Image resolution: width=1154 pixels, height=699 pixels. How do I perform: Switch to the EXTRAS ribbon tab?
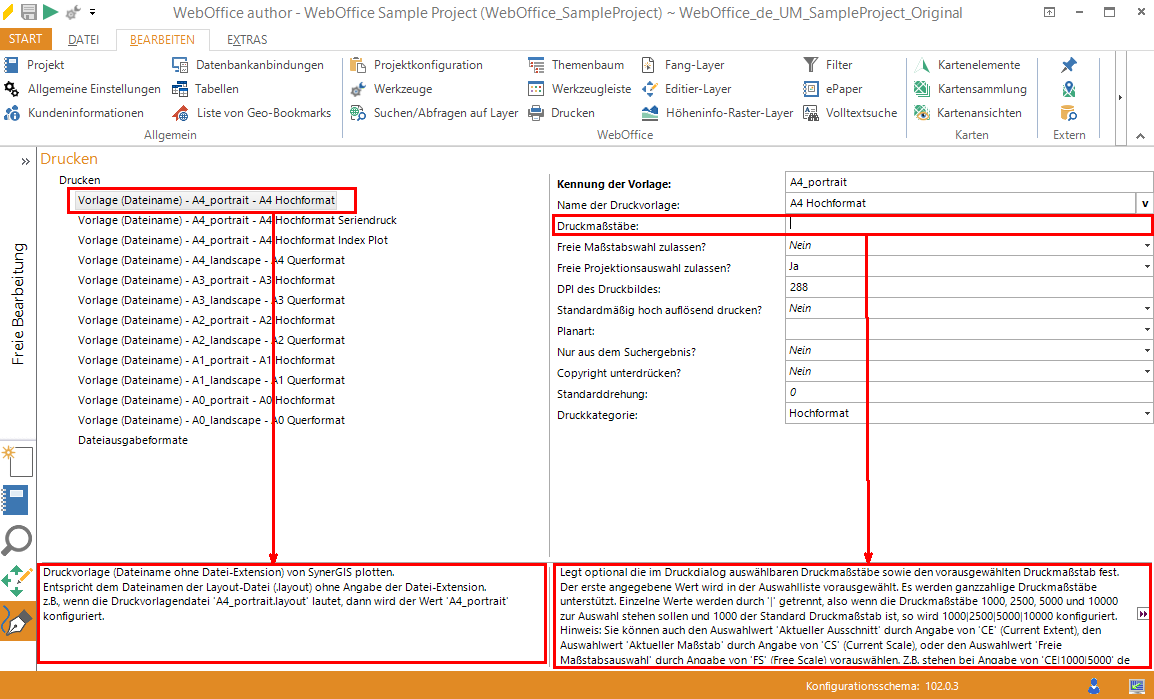[246, 40]
